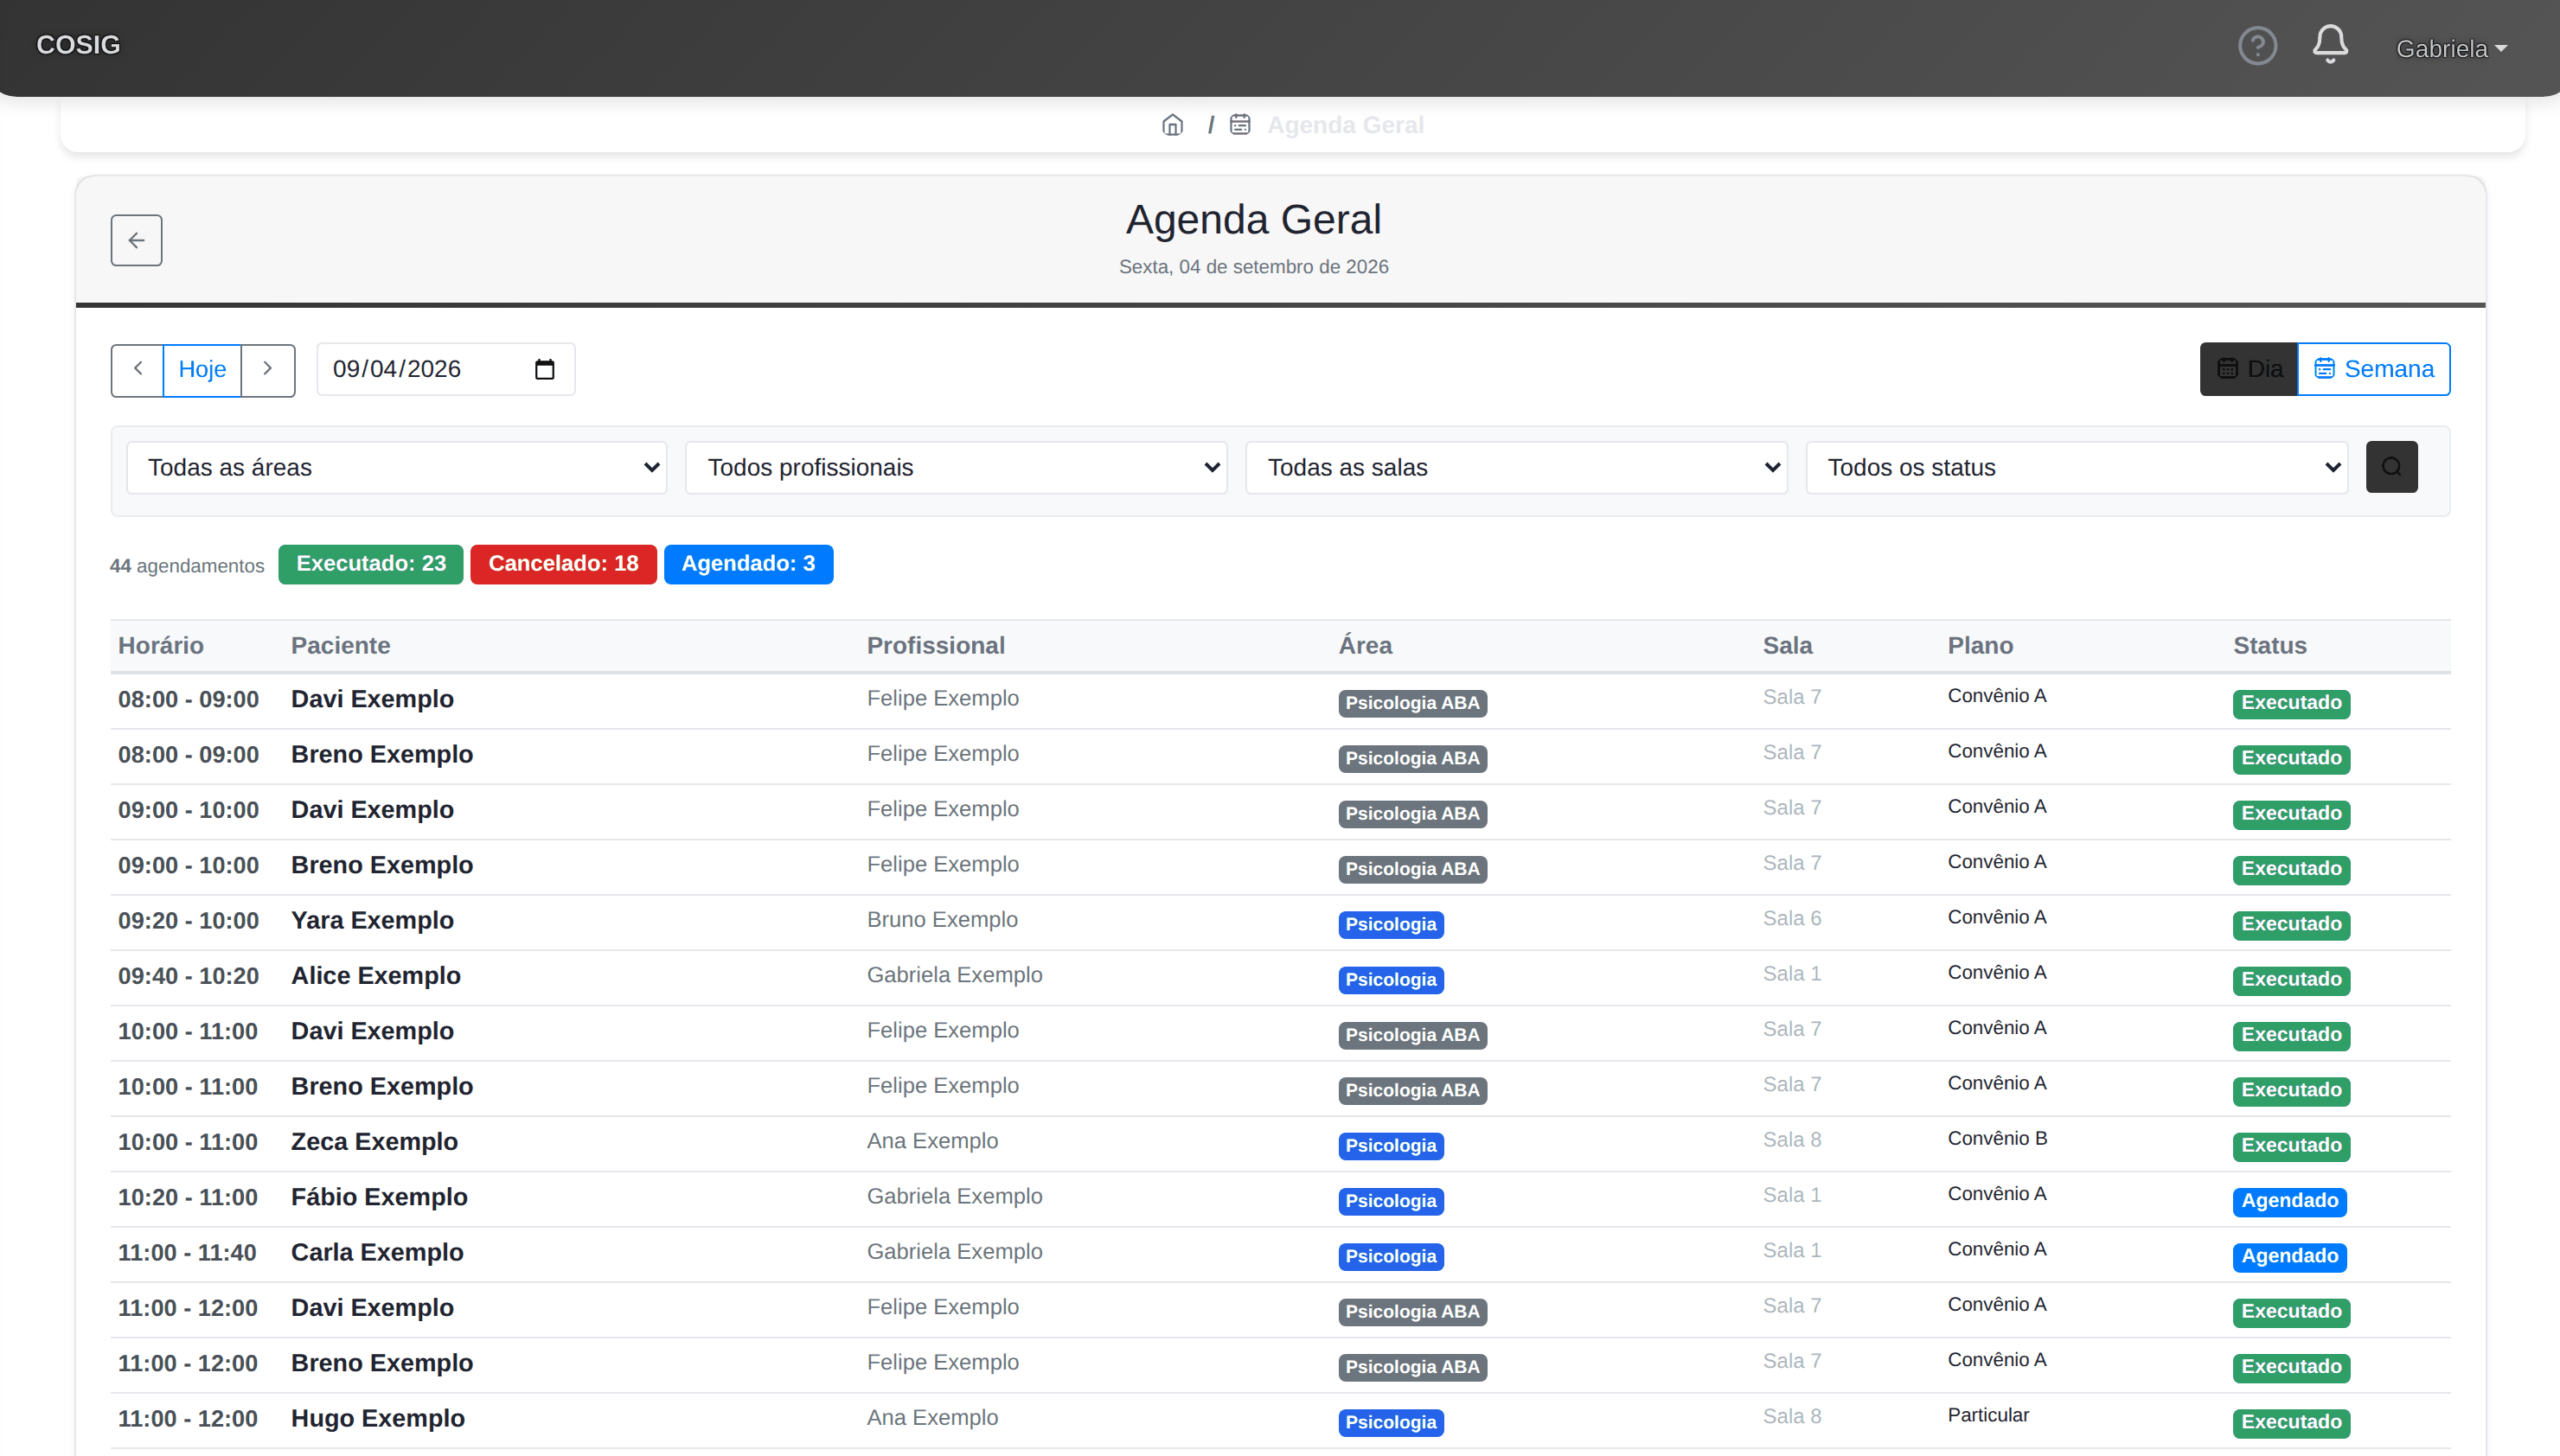Open Gabriela user menu

pos(2451,48)
